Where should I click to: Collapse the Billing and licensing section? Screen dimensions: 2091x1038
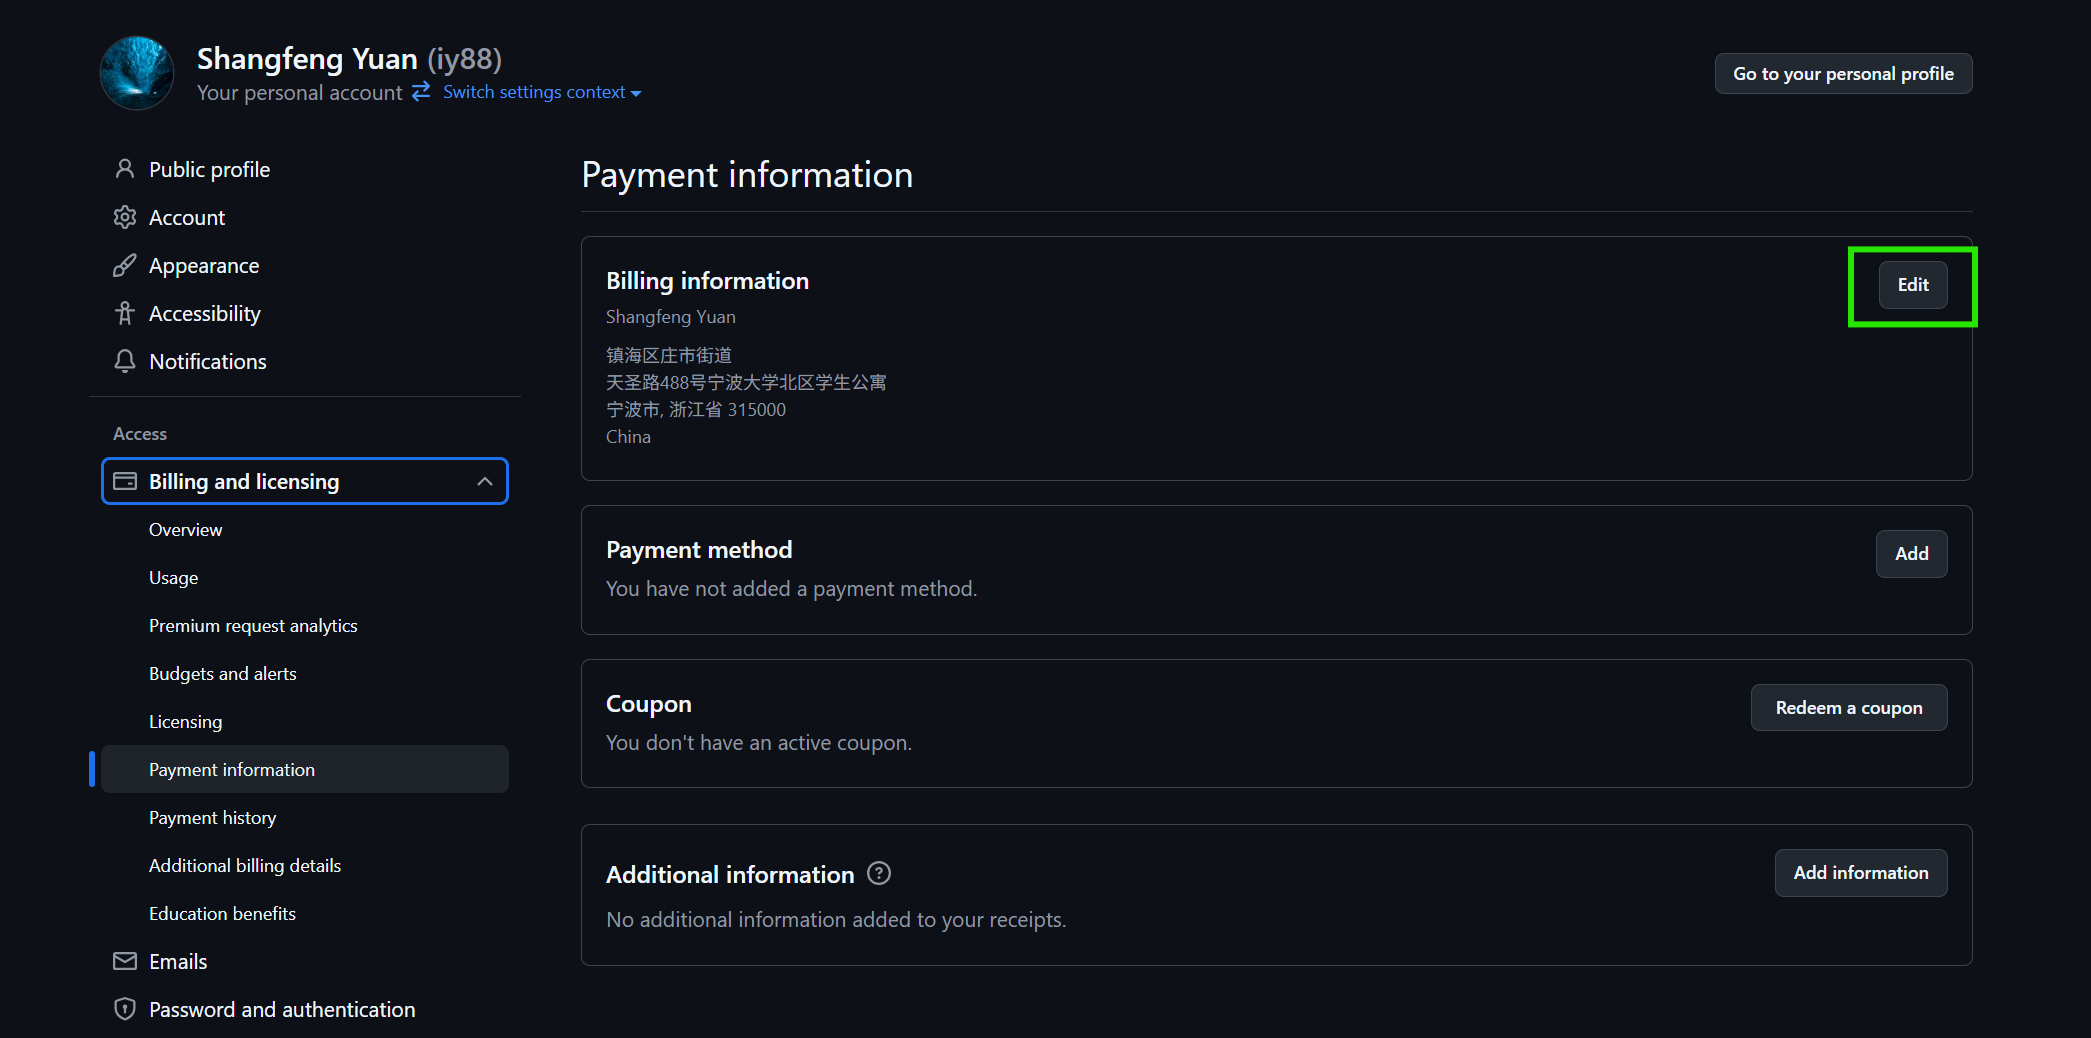pyautogui.click(x=485, y=481)
